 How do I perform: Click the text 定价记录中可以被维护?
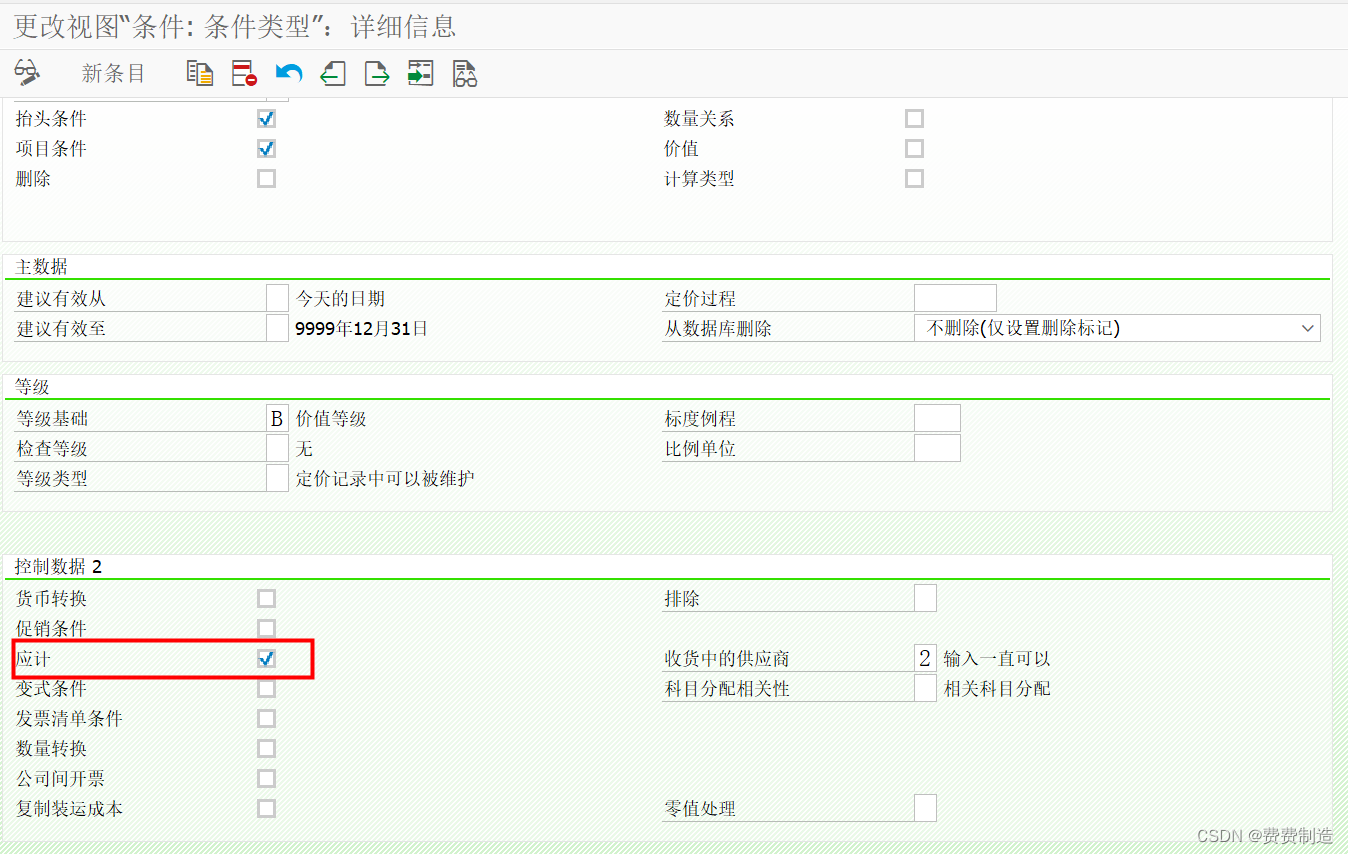(385, 479)
